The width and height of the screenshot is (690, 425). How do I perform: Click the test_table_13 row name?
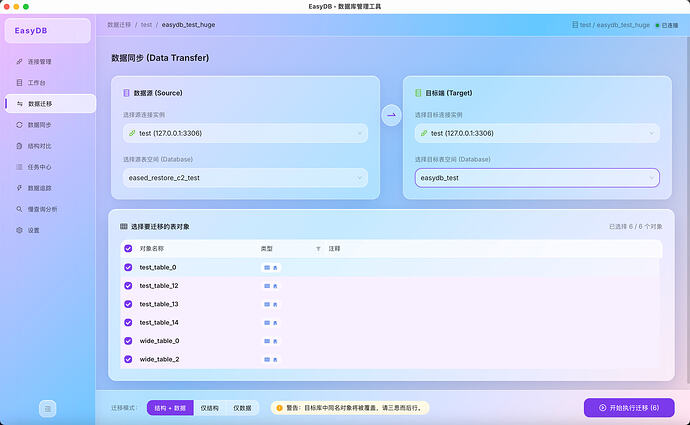click(x=159, y=304)
